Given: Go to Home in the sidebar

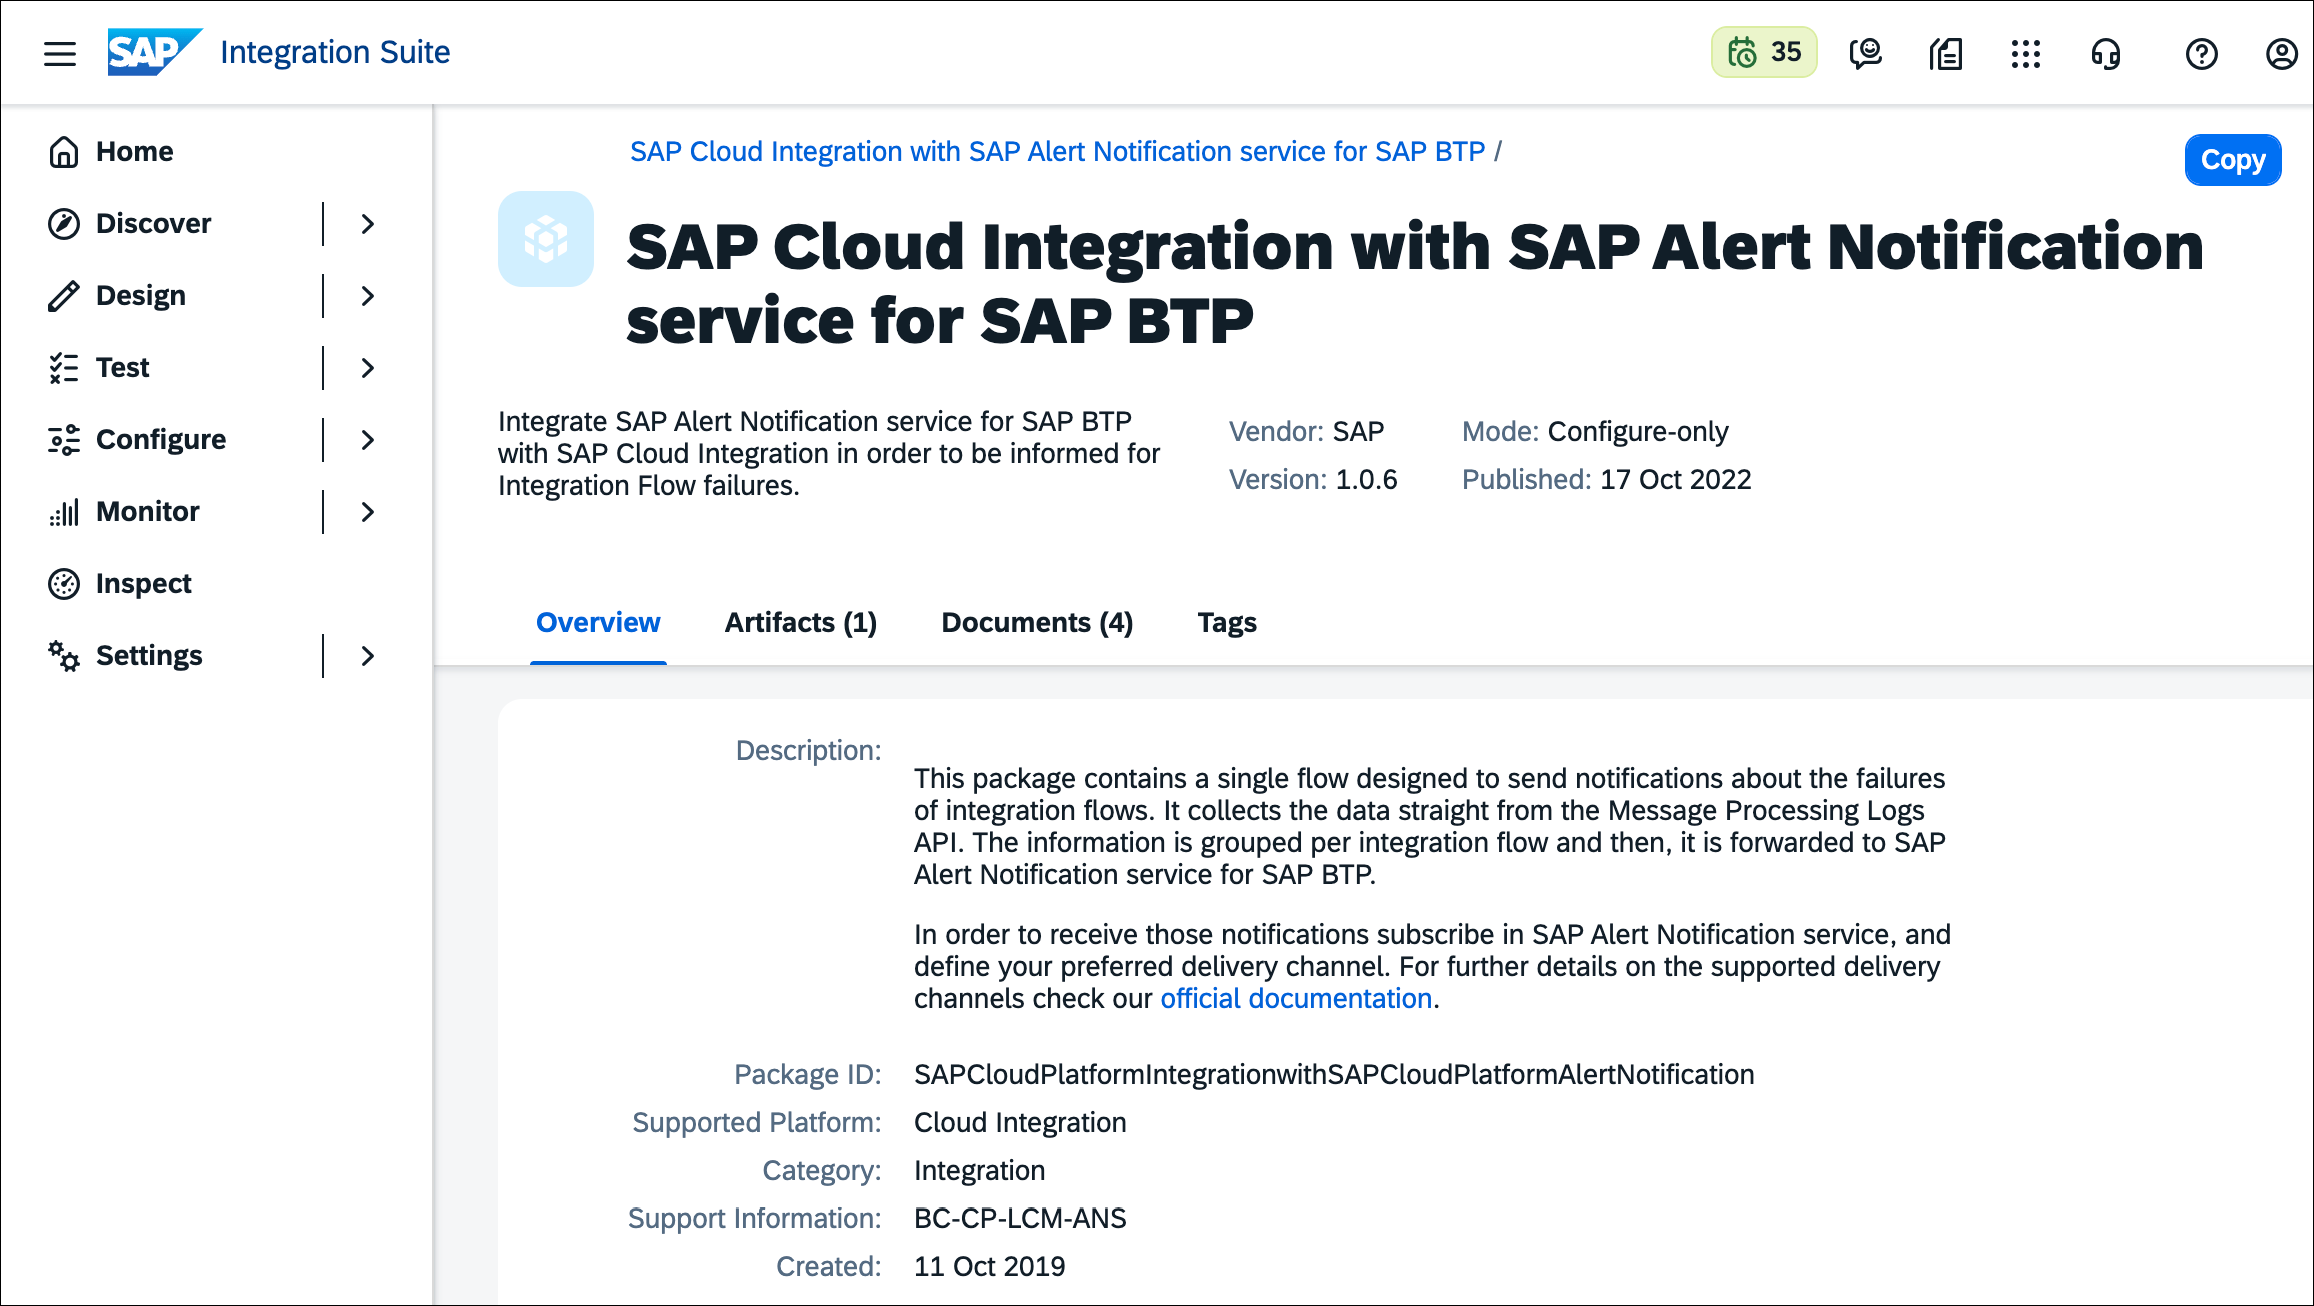Looking at the screenshot, I should [134, 152].
